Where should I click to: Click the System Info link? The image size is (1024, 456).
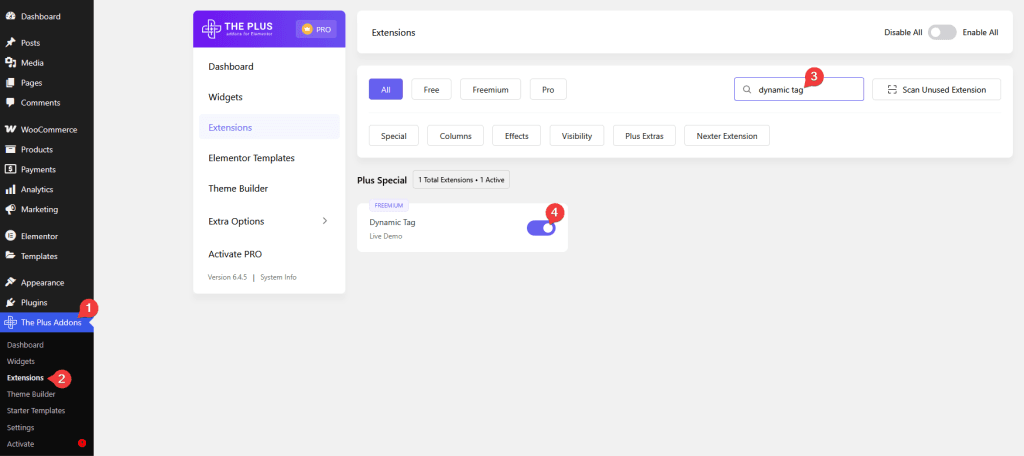coord(278,277)
